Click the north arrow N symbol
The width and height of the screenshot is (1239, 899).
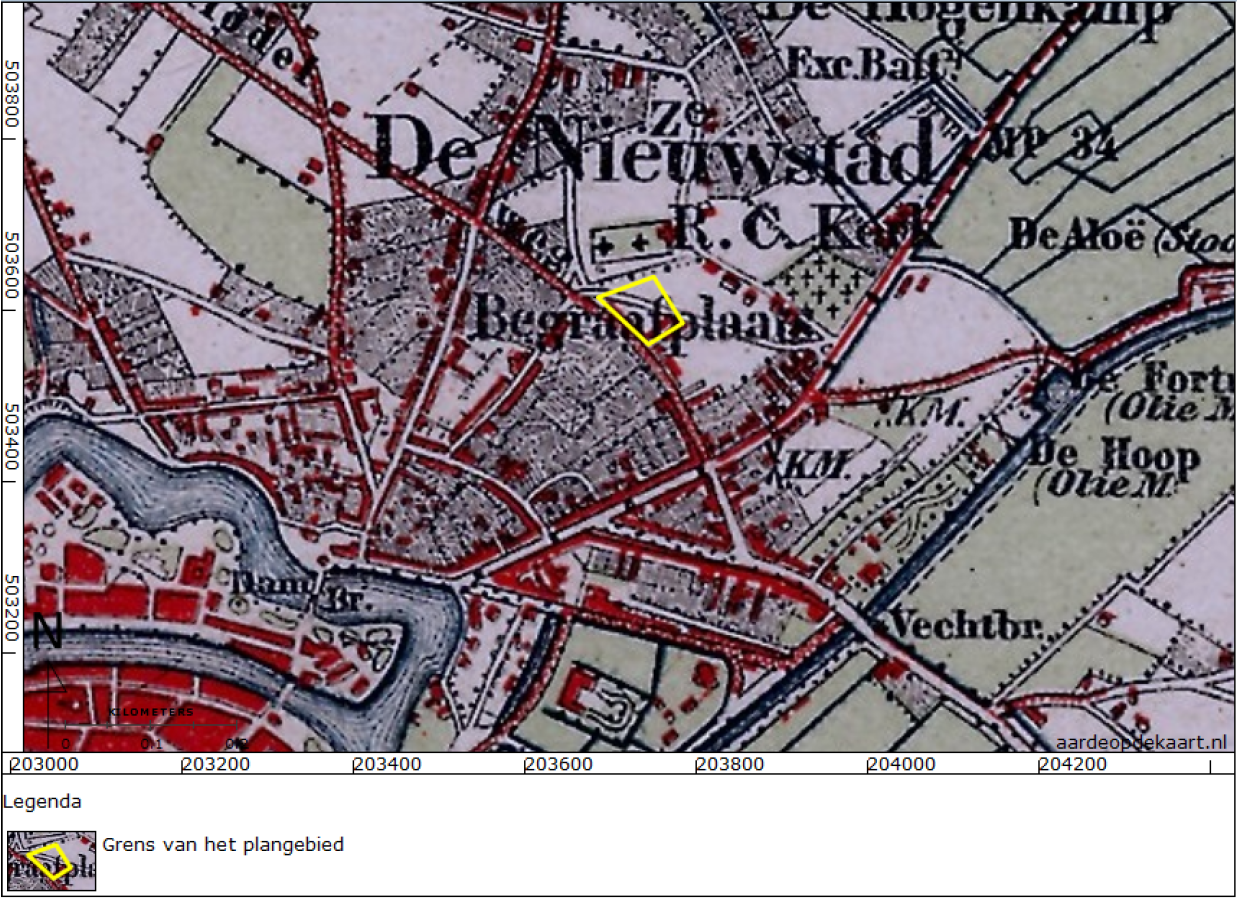[x=47, y=633]
